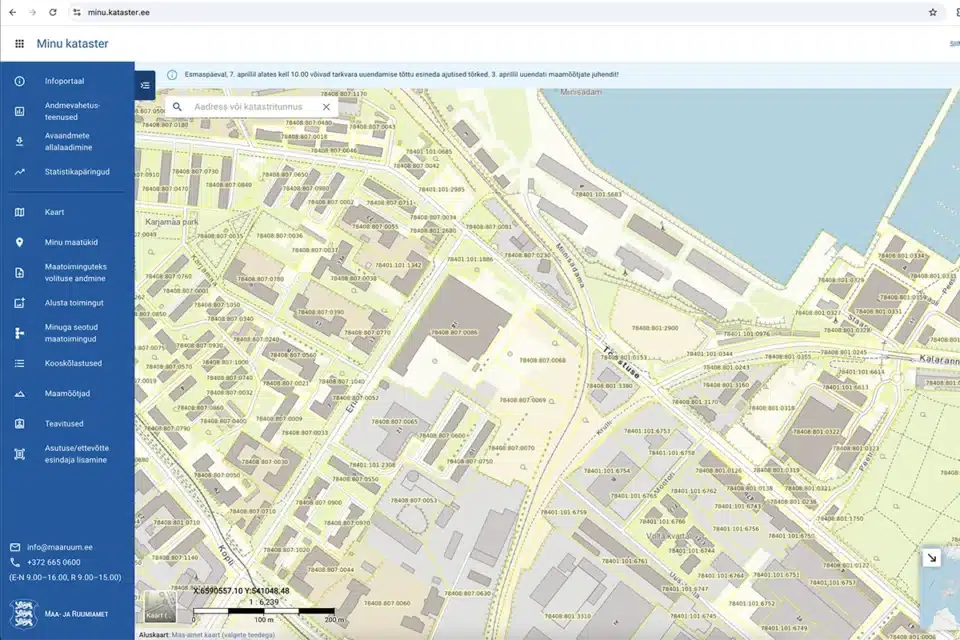
Task: Click the site settings icon in address bar
Action: [x=77, y=12]
